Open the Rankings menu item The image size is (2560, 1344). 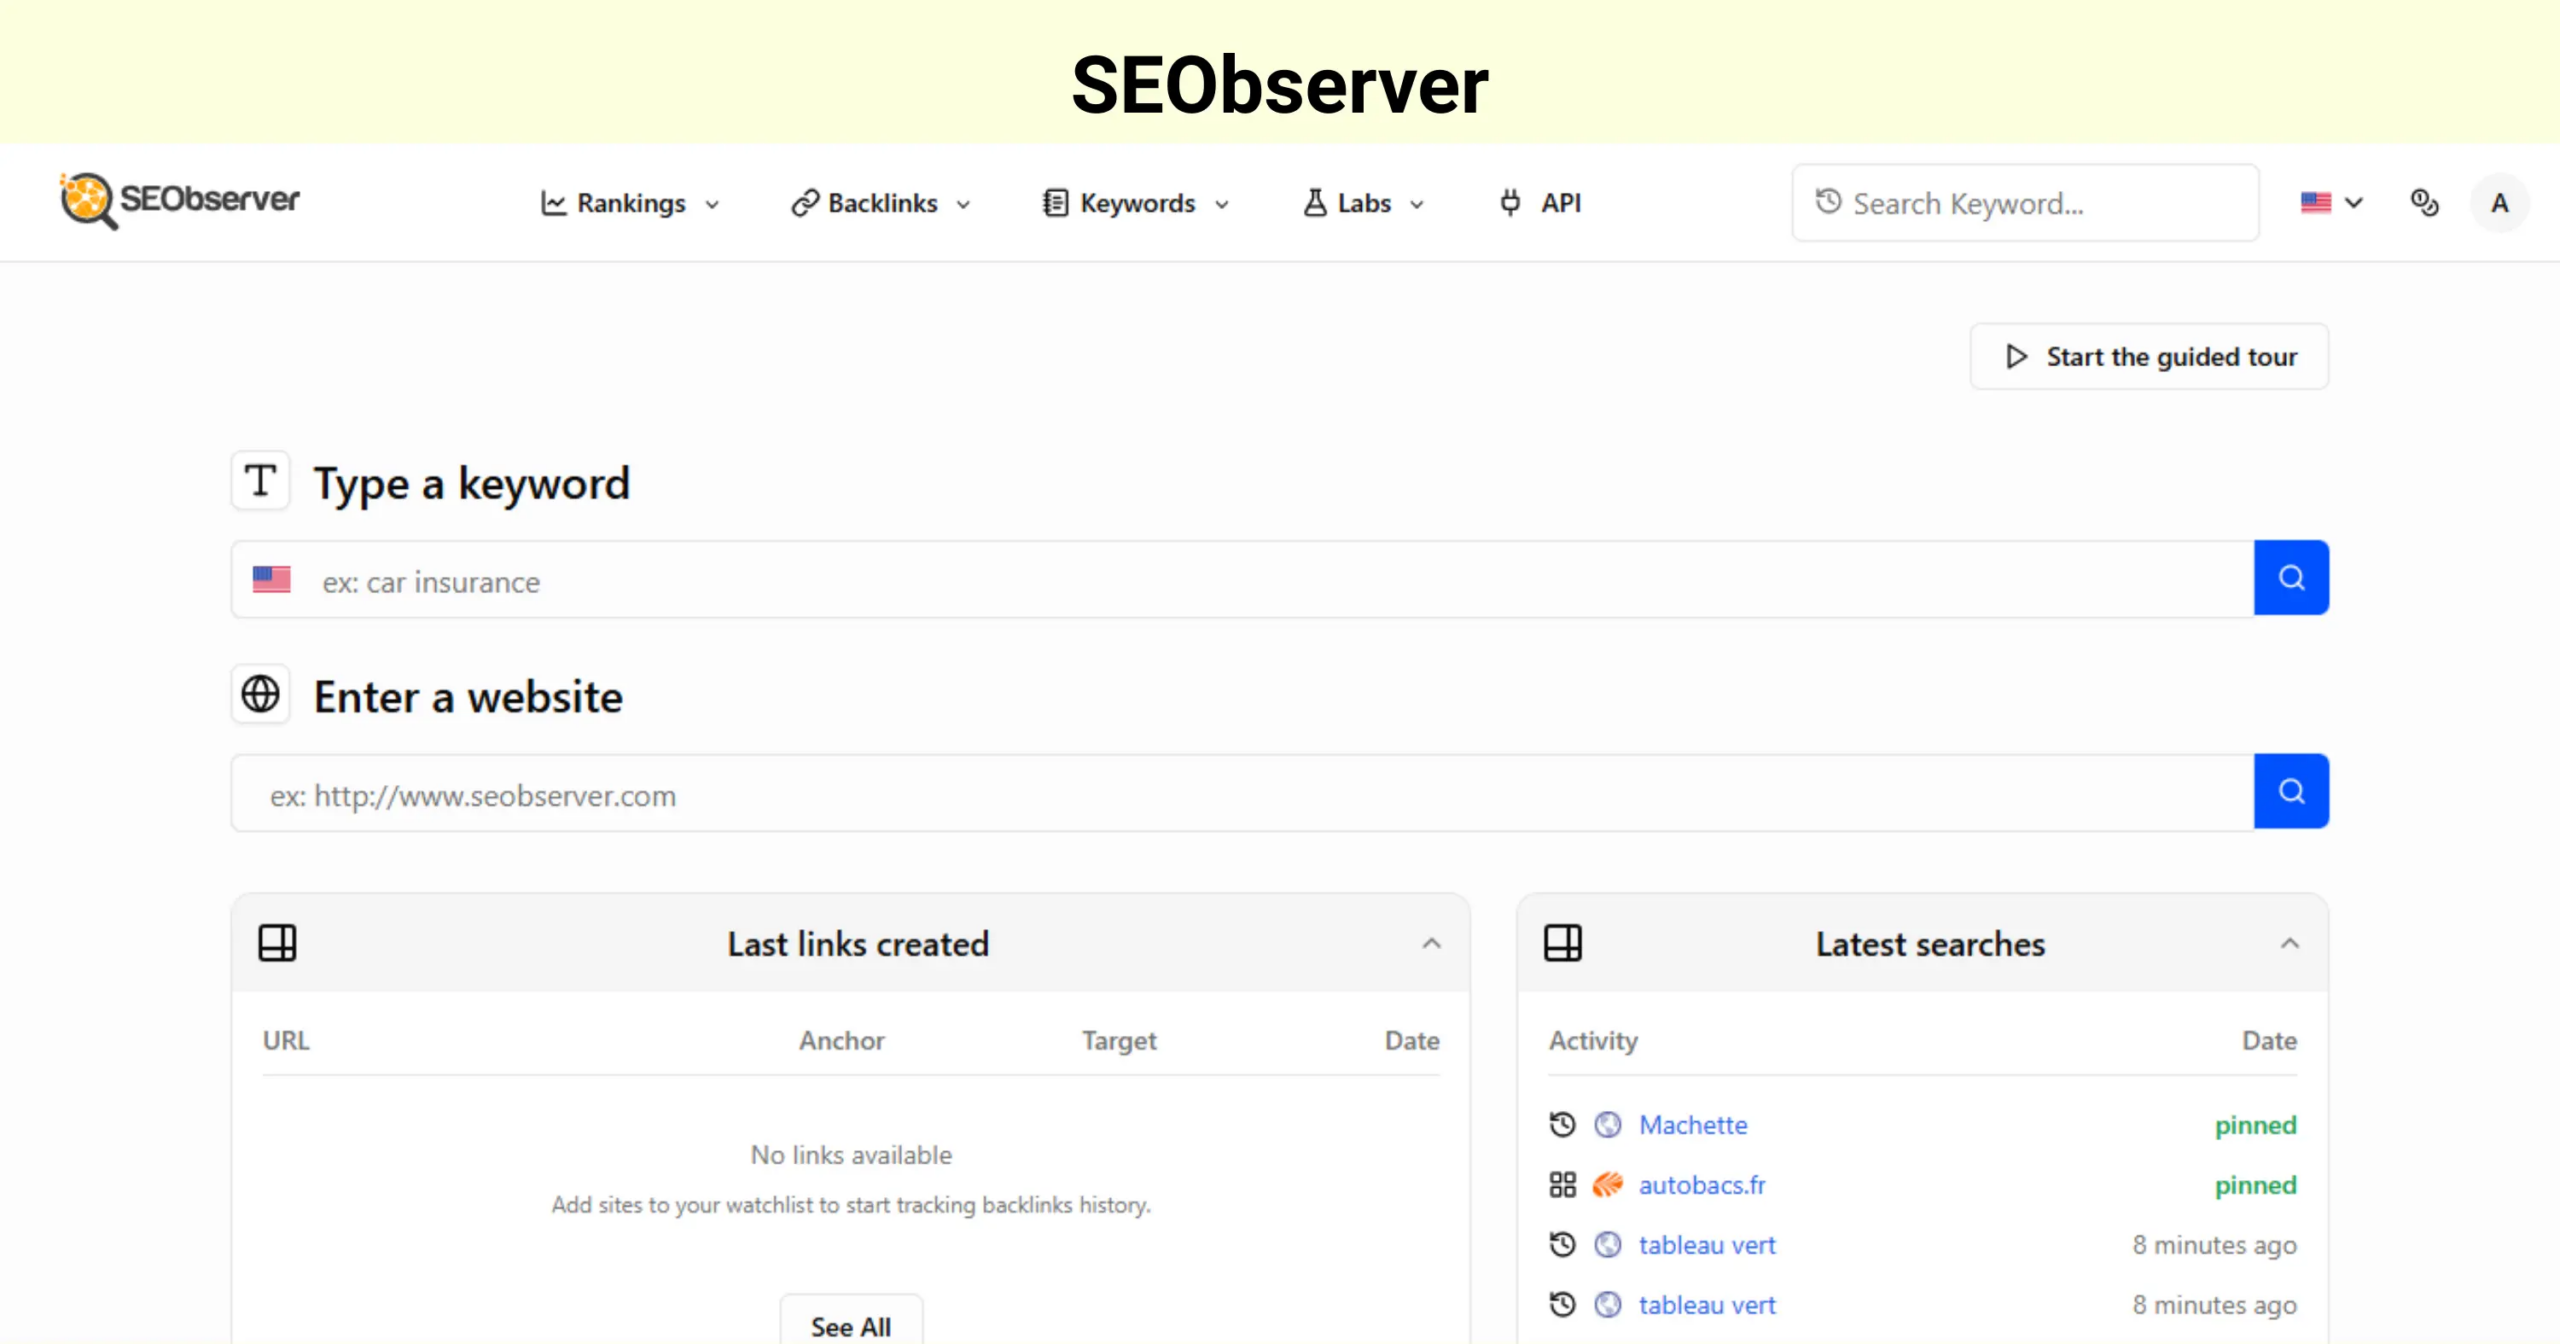click(632, 203)
